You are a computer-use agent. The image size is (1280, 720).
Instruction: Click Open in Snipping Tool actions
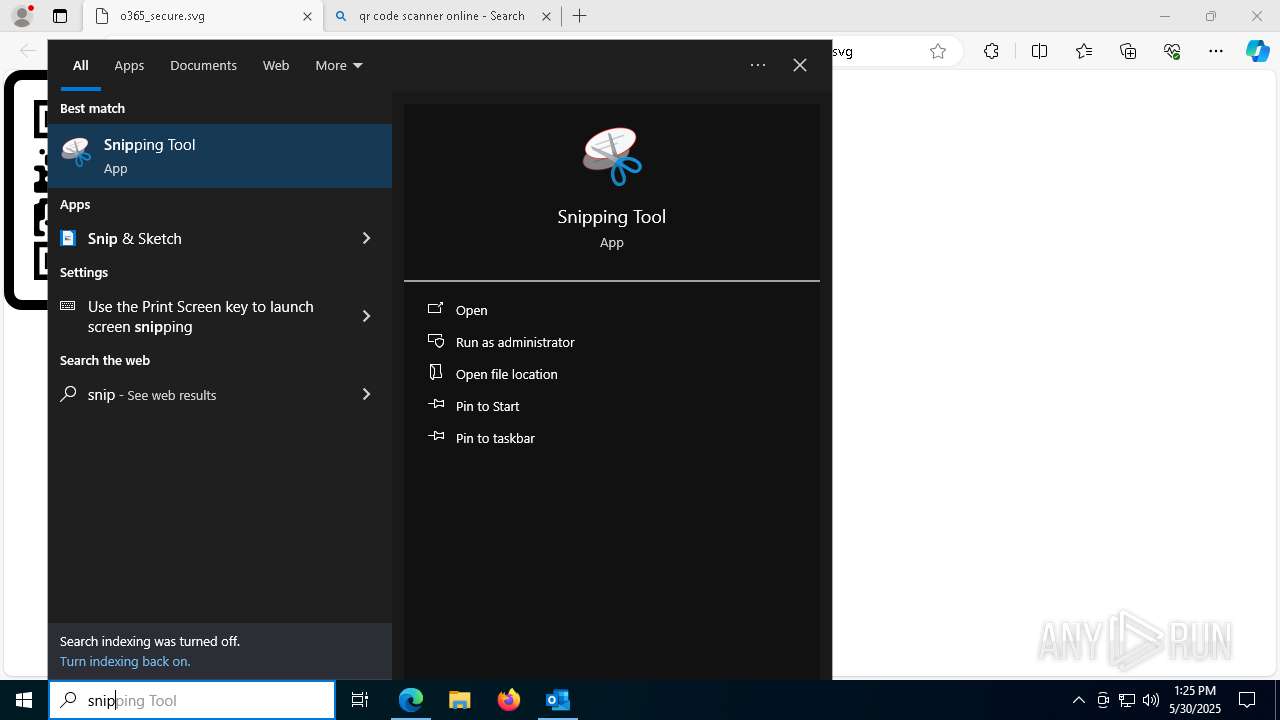pyautogui.click(x=472, y=310)
